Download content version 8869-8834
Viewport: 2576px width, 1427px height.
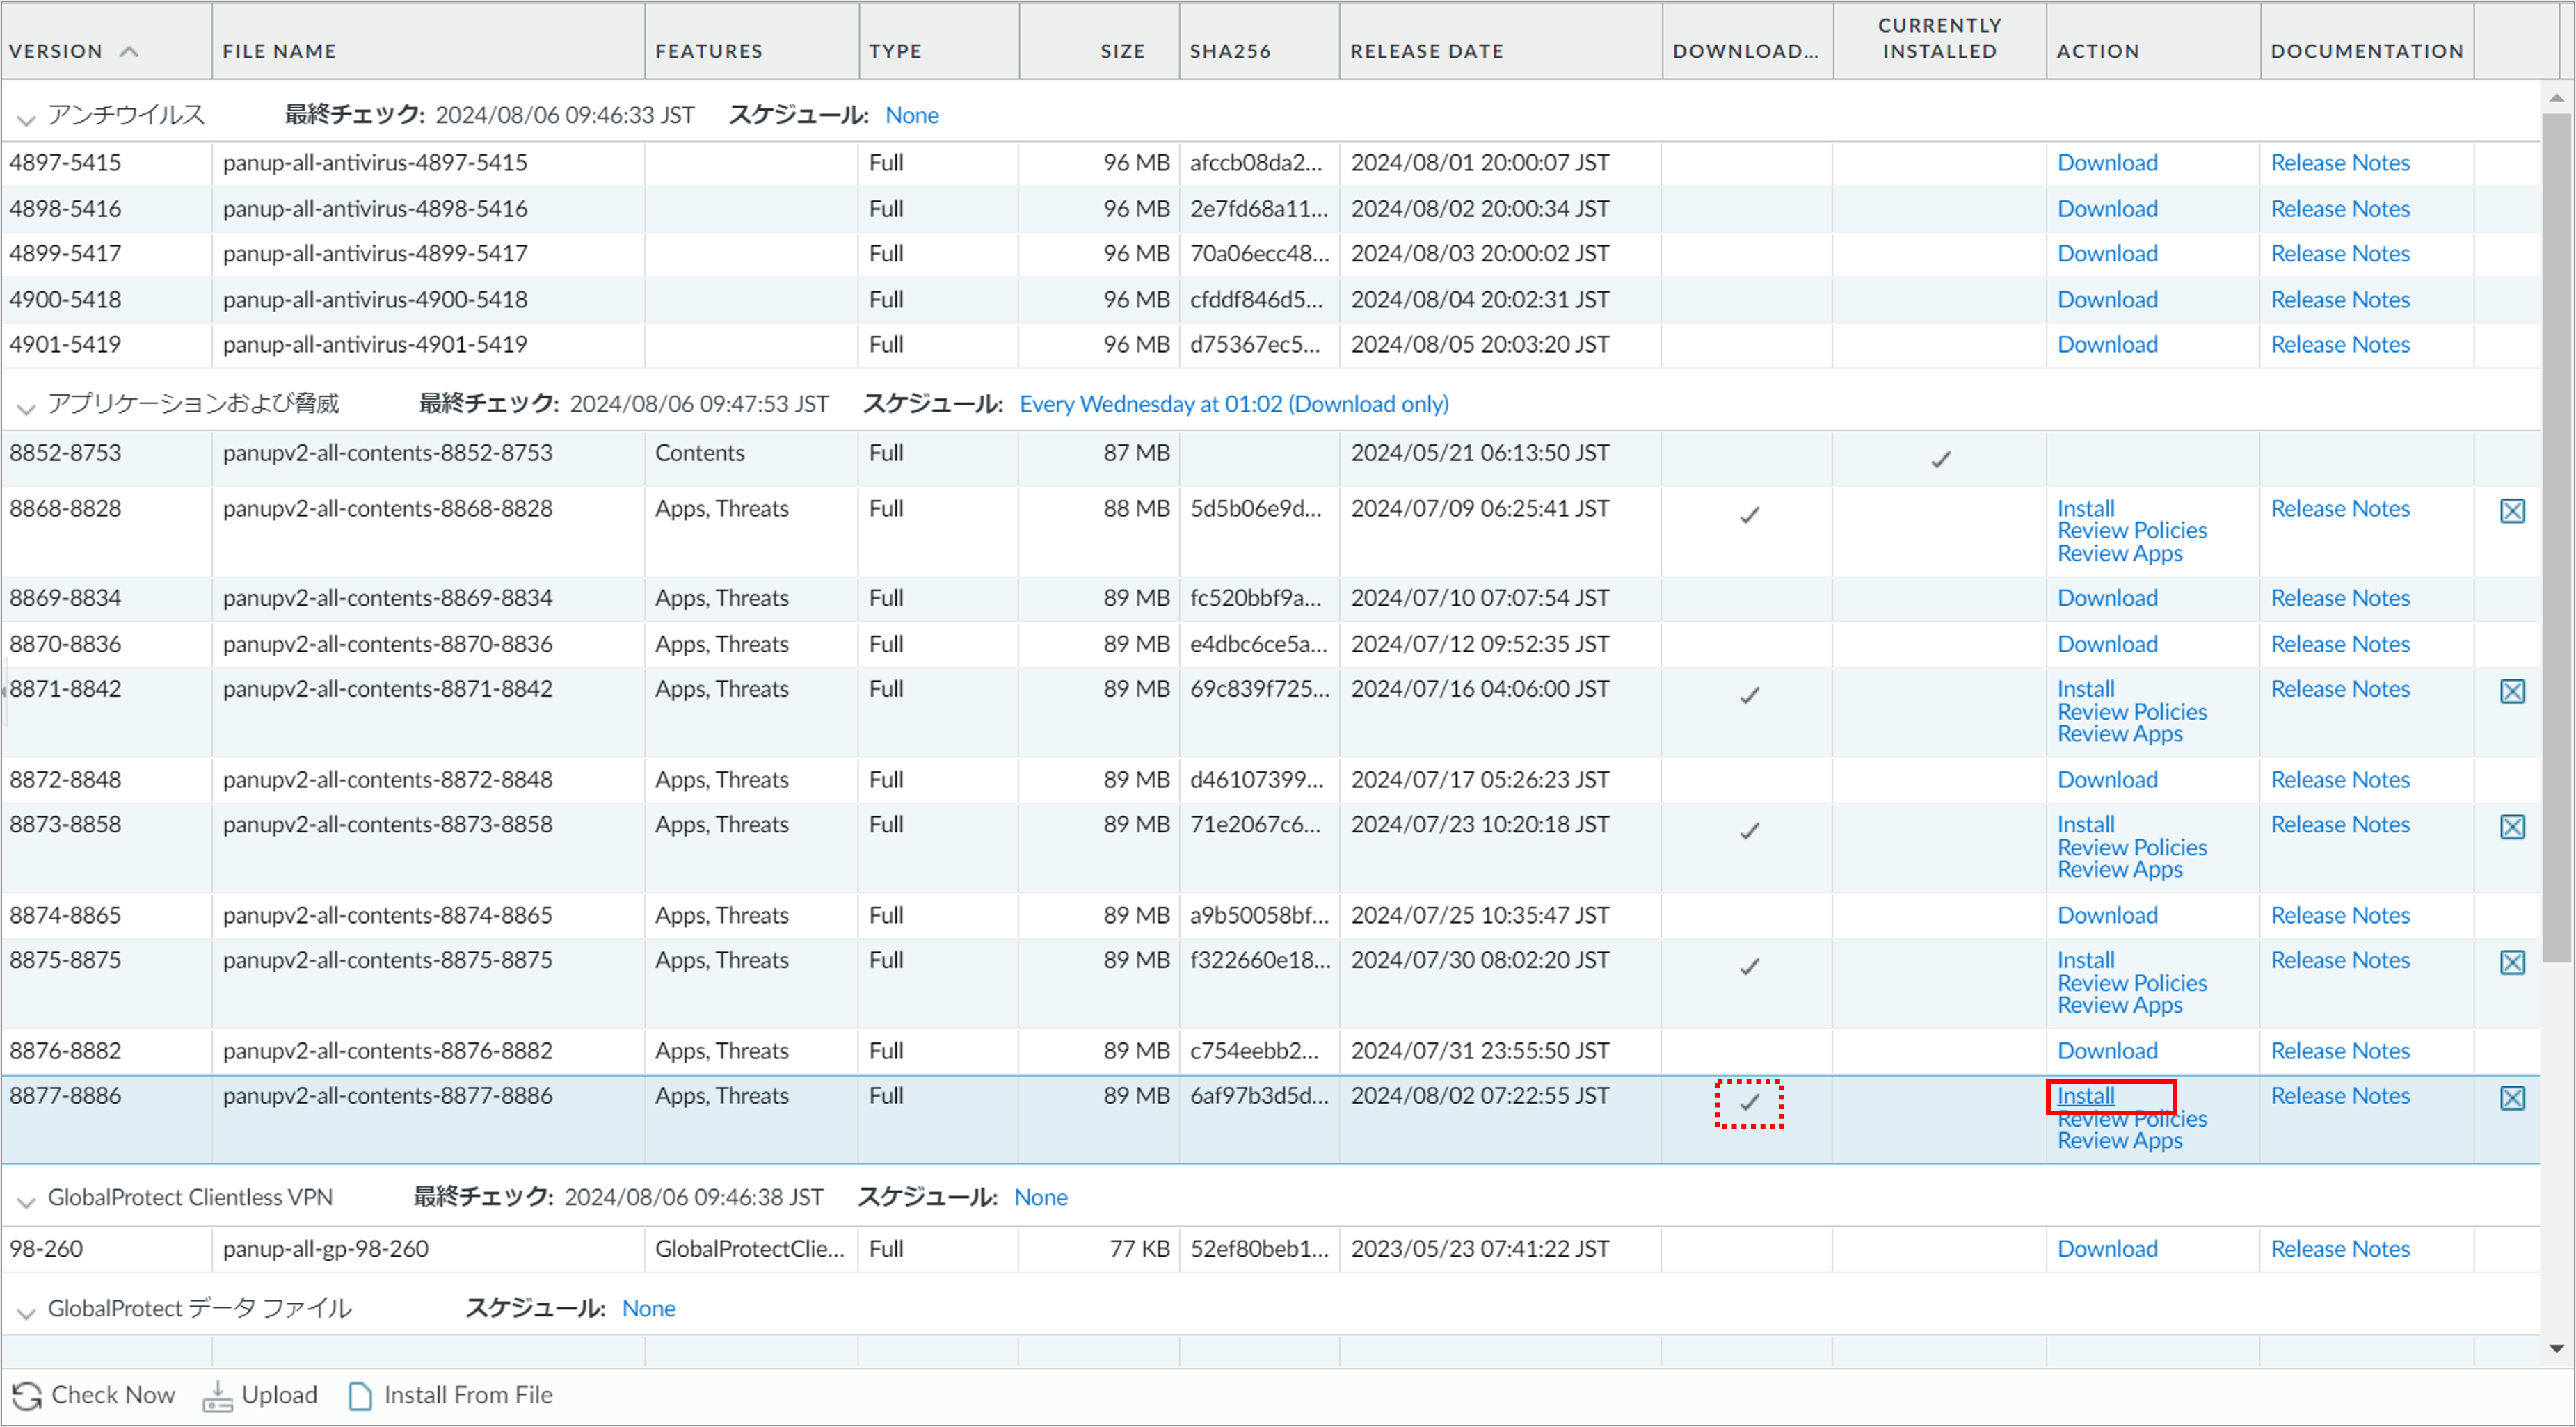pyautogui.click(x=2107, y=598)
